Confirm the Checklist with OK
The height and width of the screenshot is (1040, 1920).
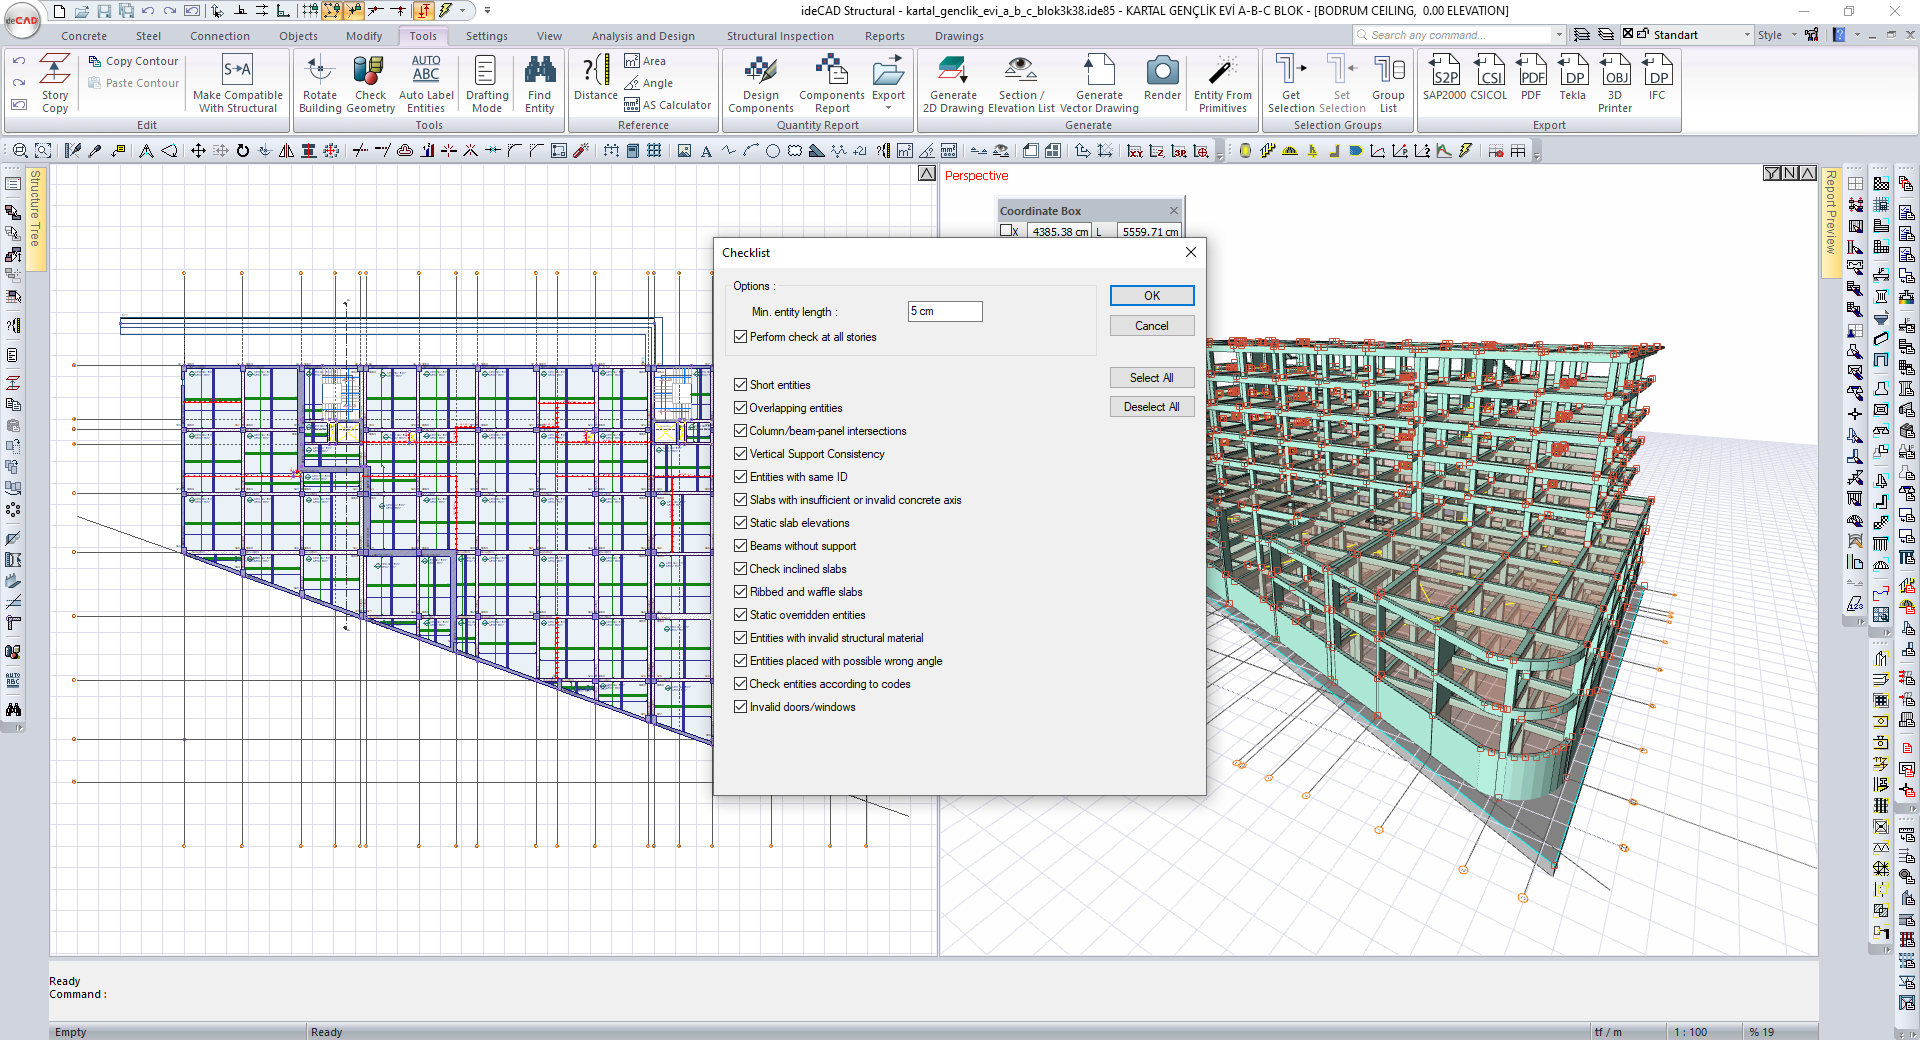click(1151, 296)
